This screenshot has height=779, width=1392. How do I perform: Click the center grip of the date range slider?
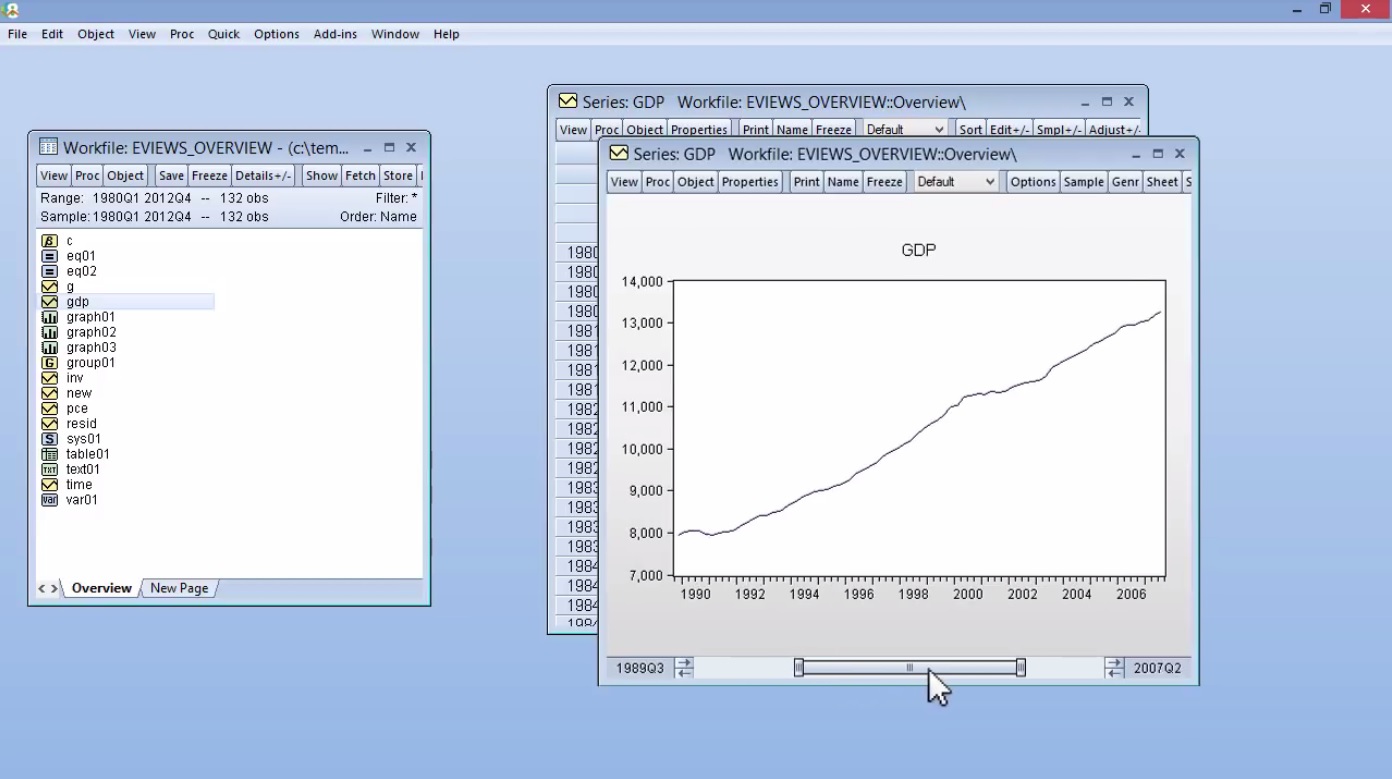[x=909, y=668]
